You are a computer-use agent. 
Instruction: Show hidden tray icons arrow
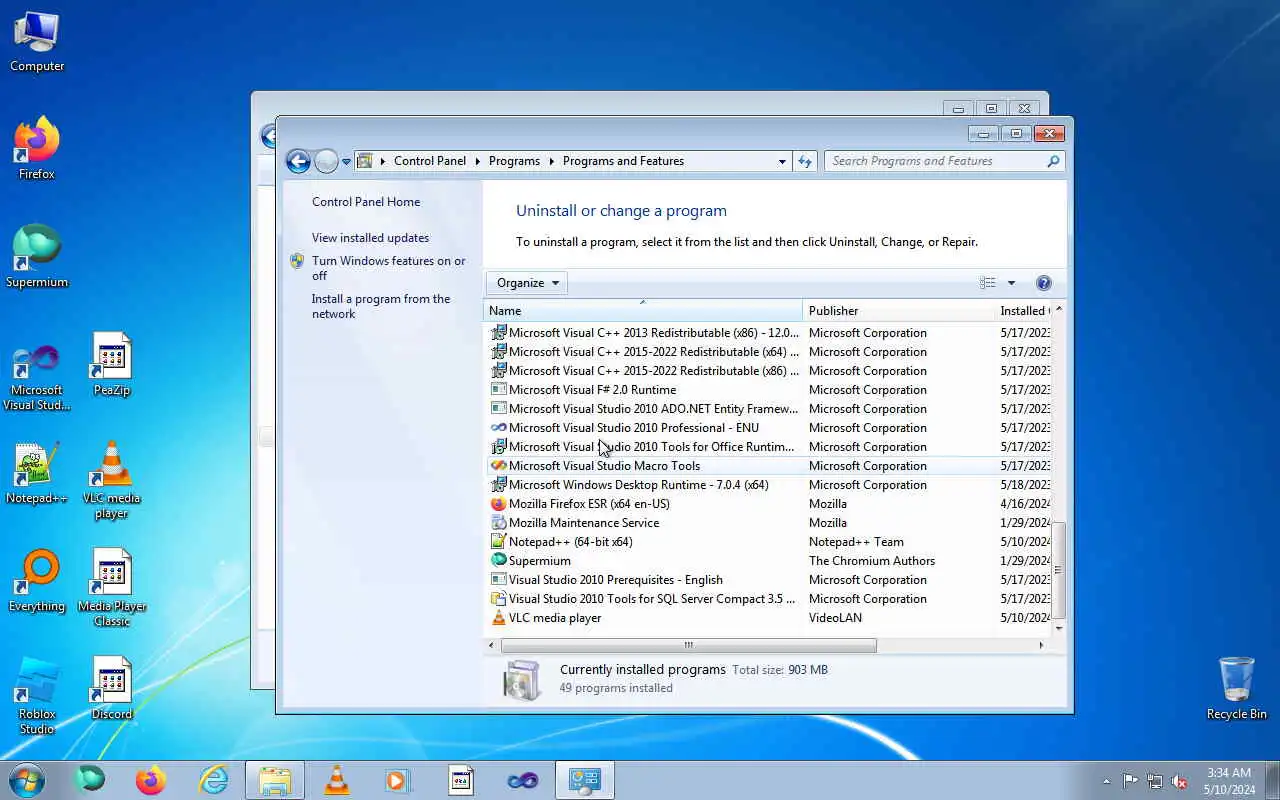(1106, 781)
